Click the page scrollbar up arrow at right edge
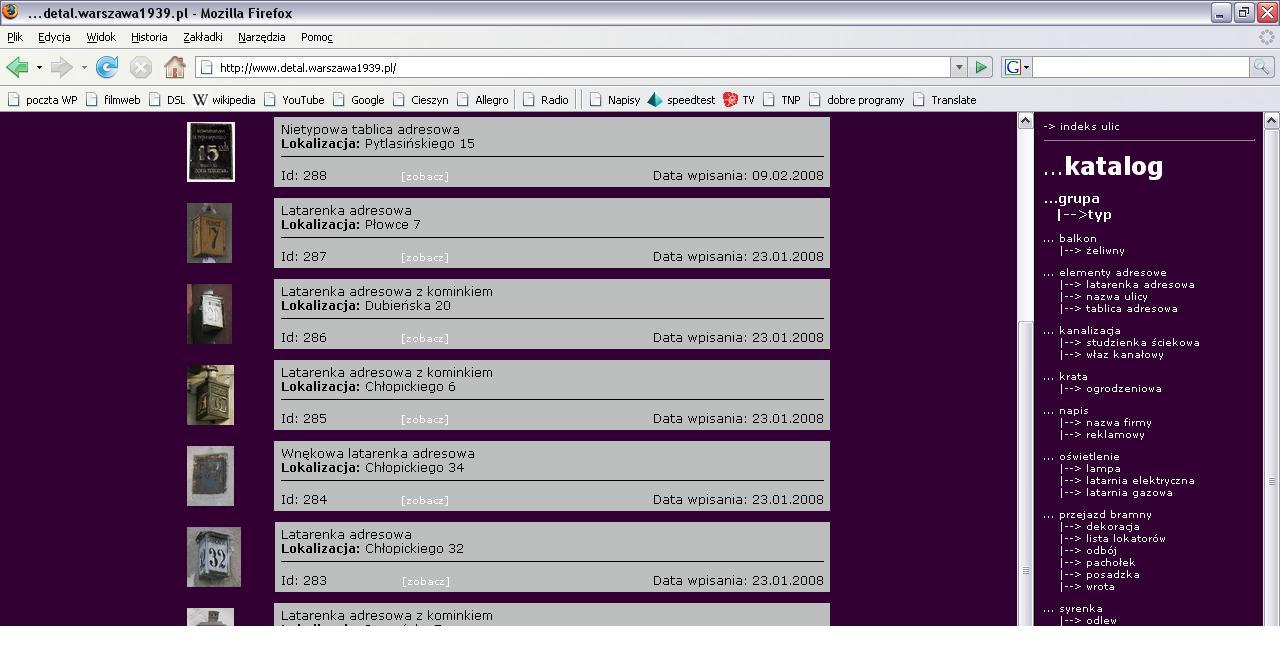This screenshot has height=649, width=1281. click(1272, 121)
